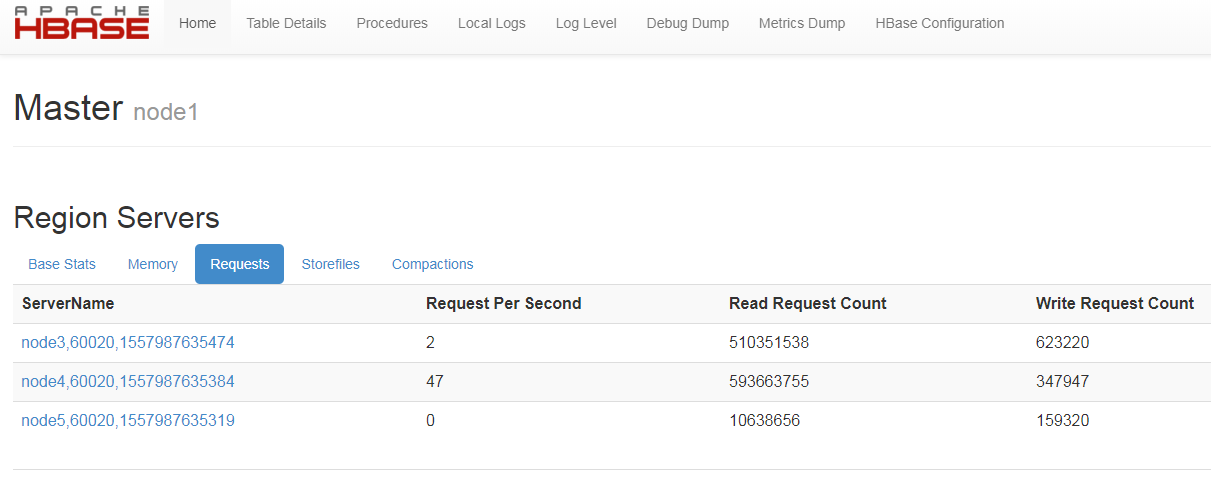View Local Logs
The width and height of the screenshot is (1211, 482).
pos(492,23)
